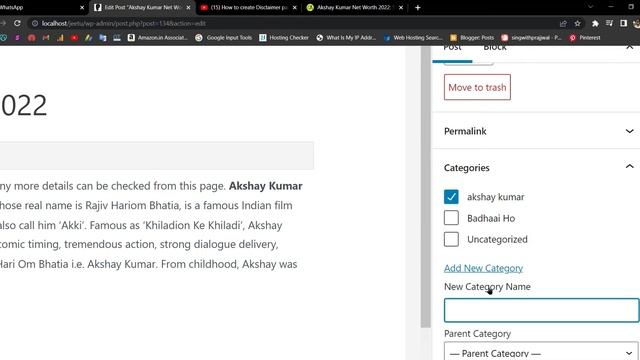The width and height of the screenshot is (640, 360).
Task: Close the Edit Post tab
Action: tap(188, 7)
